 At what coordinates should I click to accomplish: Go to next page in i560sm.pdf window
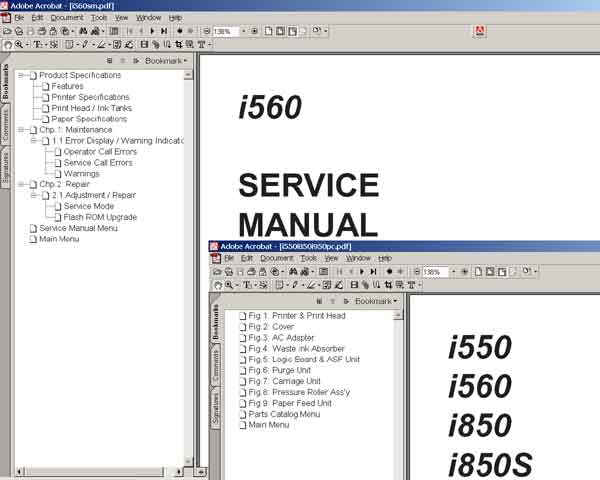(x=153, y=31)
